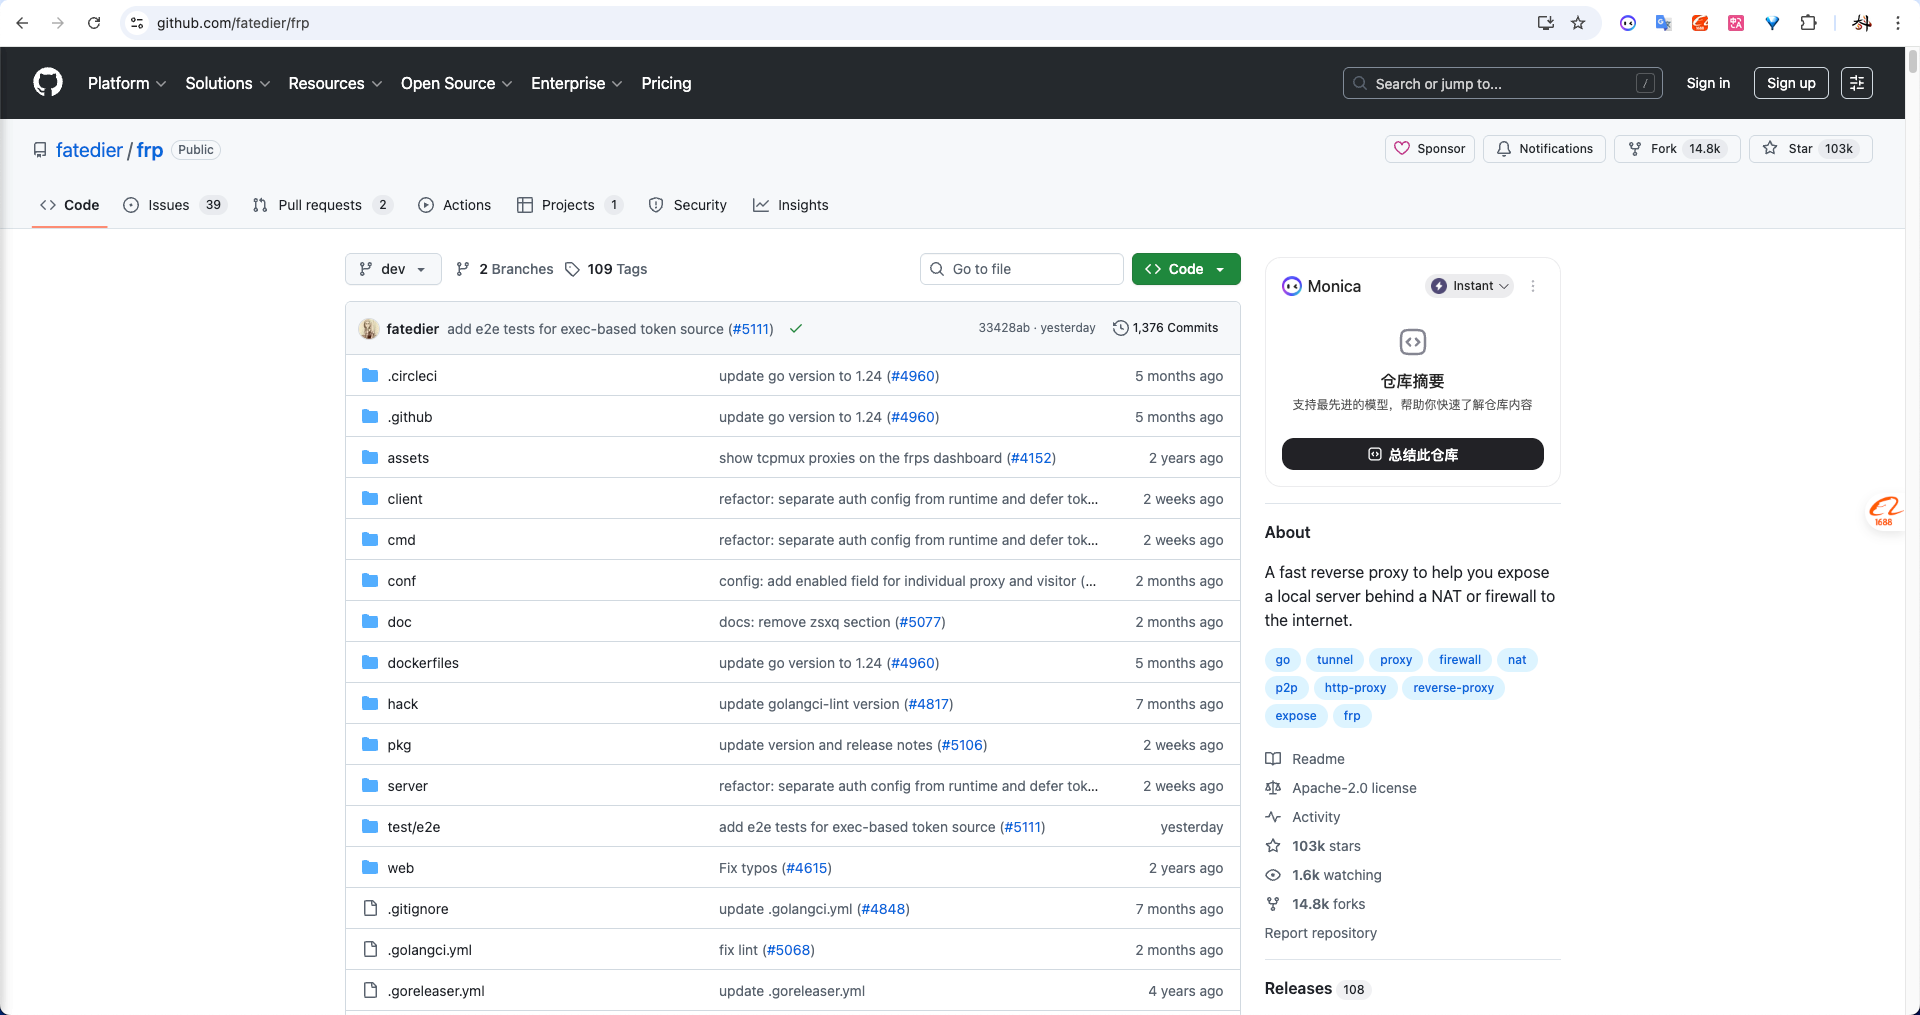Image resolution: width=1920 pixels, height=1015 pixels.
Task: Open the Activity link
Action: tap(1303, 817)
